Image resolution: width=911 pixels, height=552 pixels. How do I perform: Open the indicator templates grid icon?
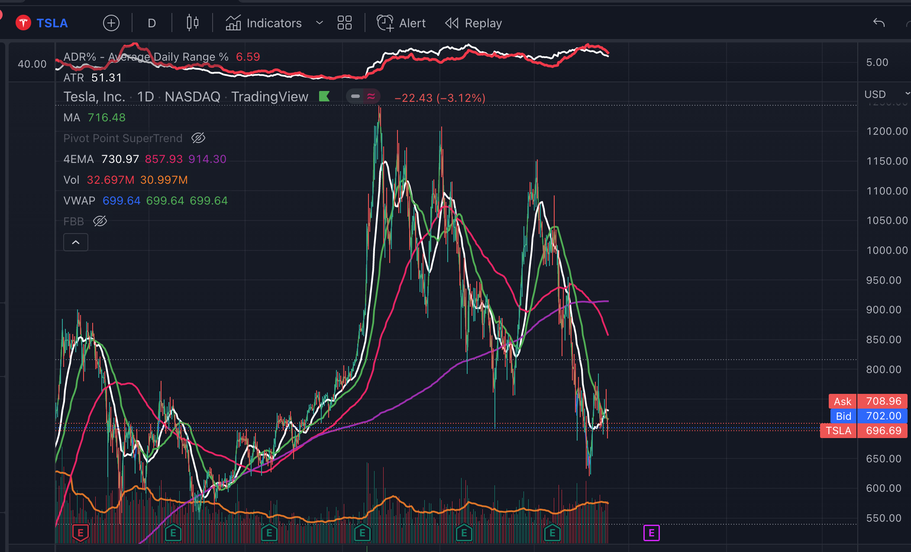click(x=345, y=23)
